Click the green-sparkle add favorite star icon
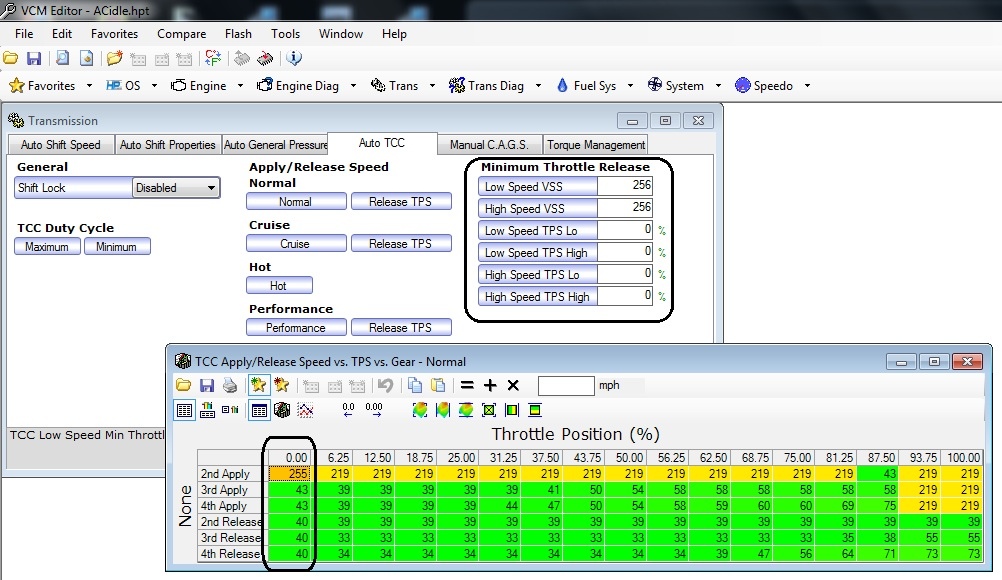1002x580 pixels. pyautogui.click(x=259, y=385)
